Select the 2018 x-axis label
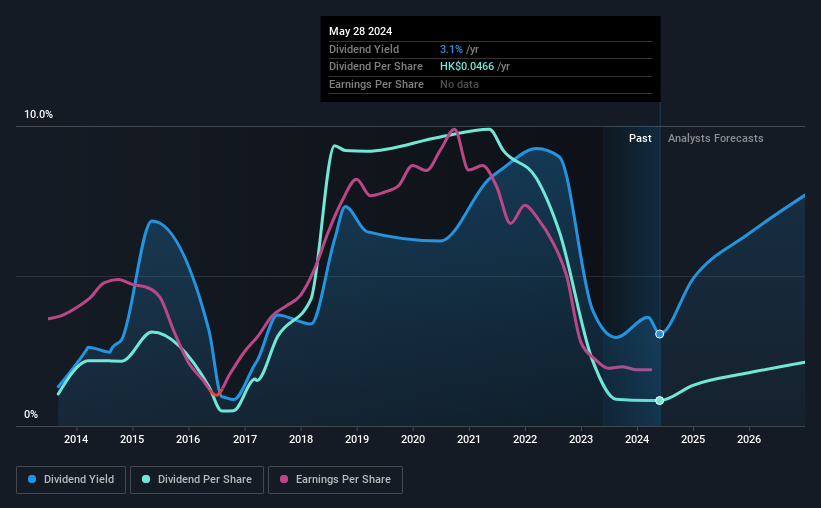Viewport: 821px width, 508px height. tap(301, 439)
